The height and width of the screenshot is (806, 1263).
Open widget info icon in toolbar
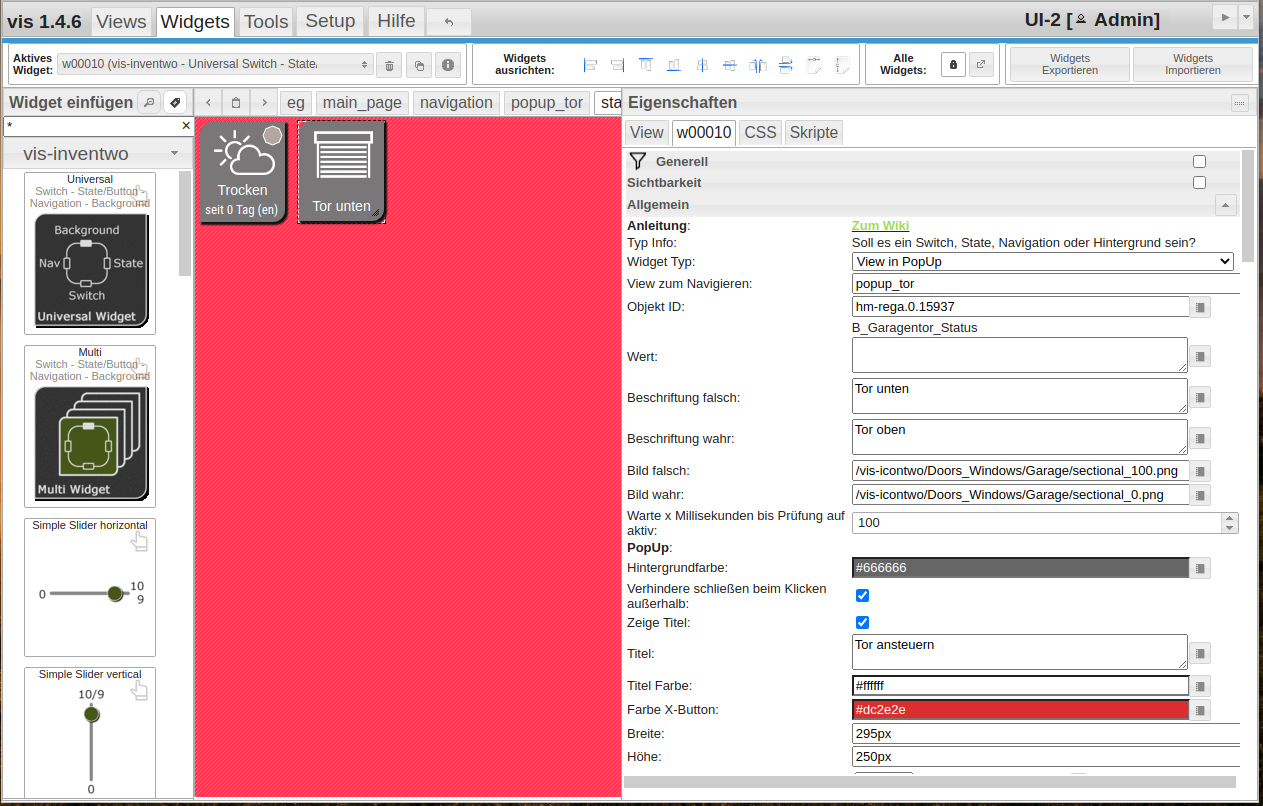point(448,65)
